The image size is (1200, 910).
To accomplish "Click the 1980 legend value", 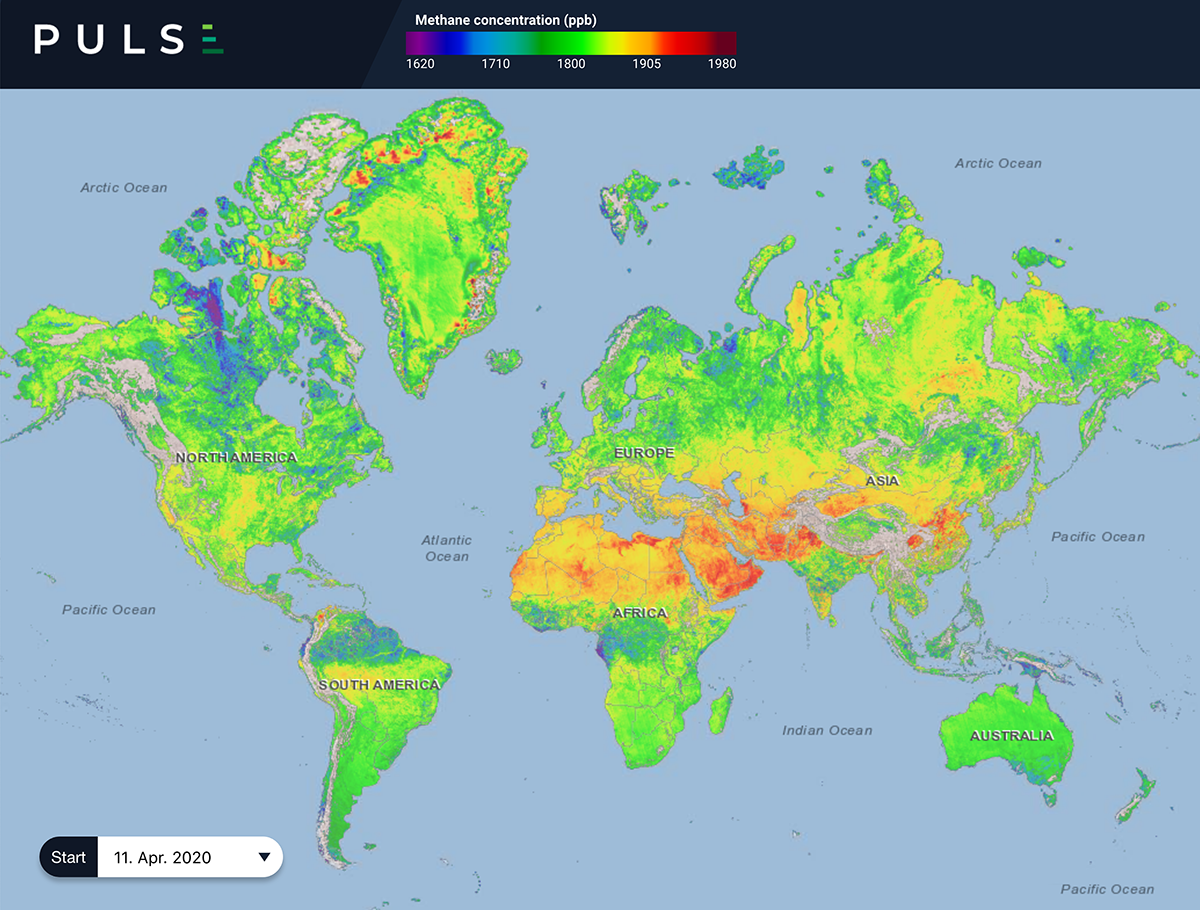I will (722, 64).
